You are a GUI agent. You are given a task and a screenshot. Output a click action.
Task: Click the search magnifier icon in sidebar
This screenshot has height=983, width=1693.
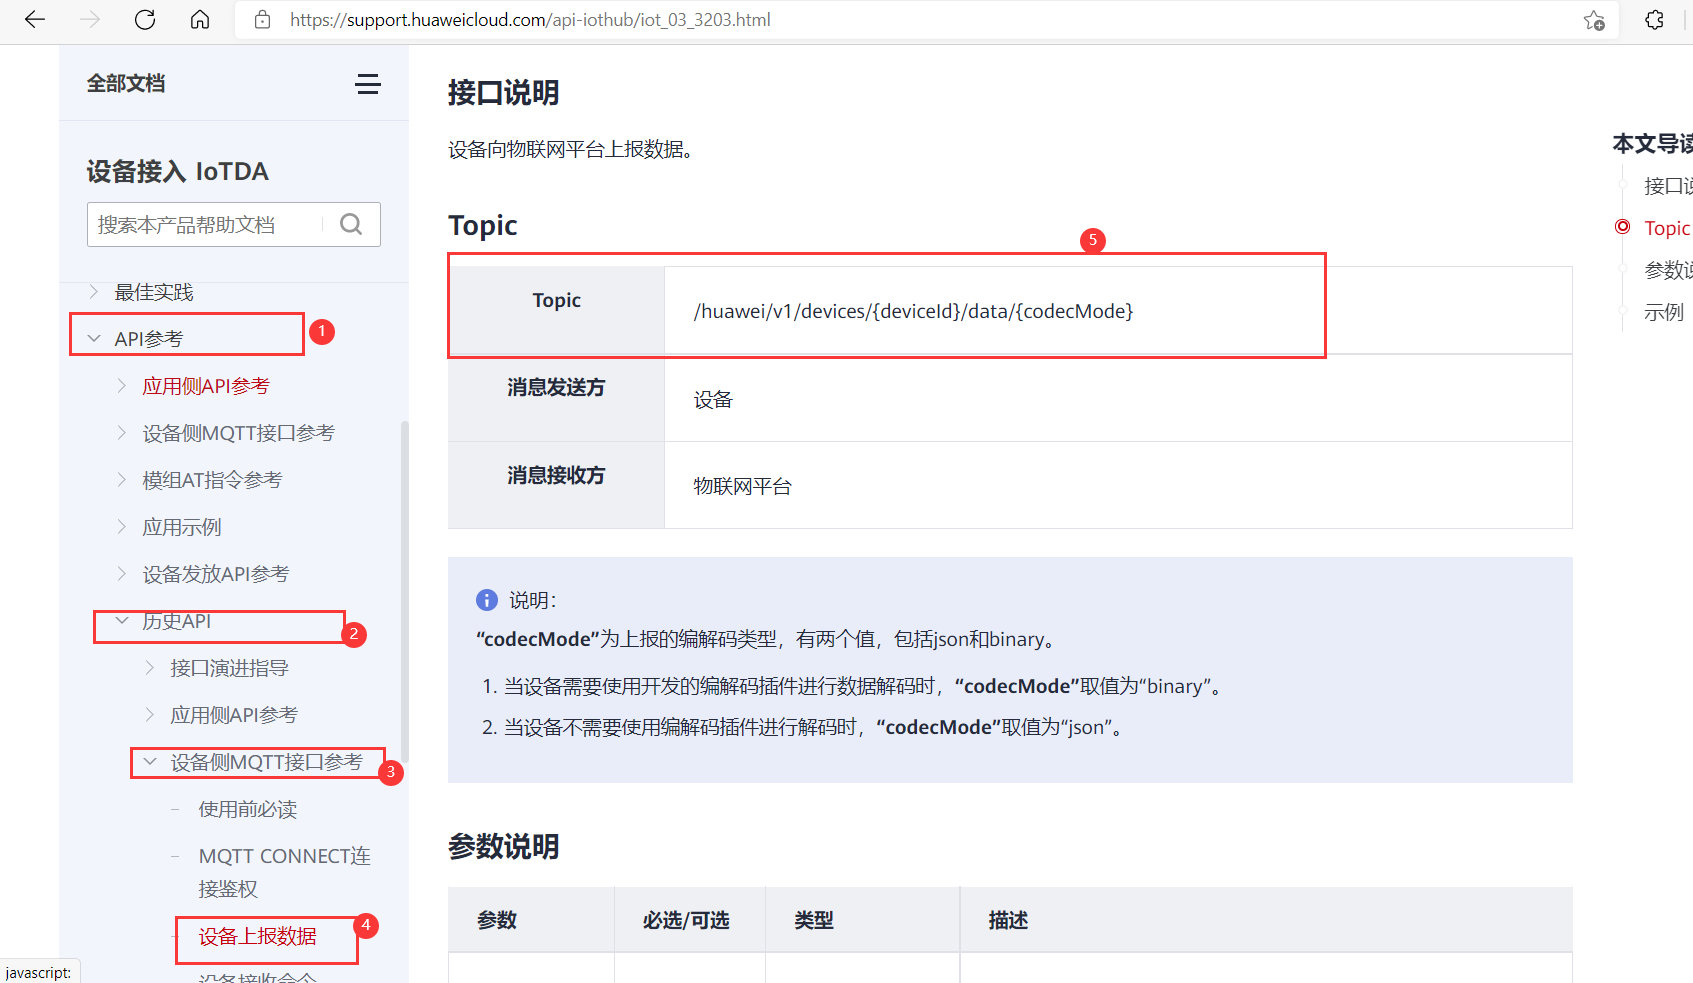(x=351, y=224)
